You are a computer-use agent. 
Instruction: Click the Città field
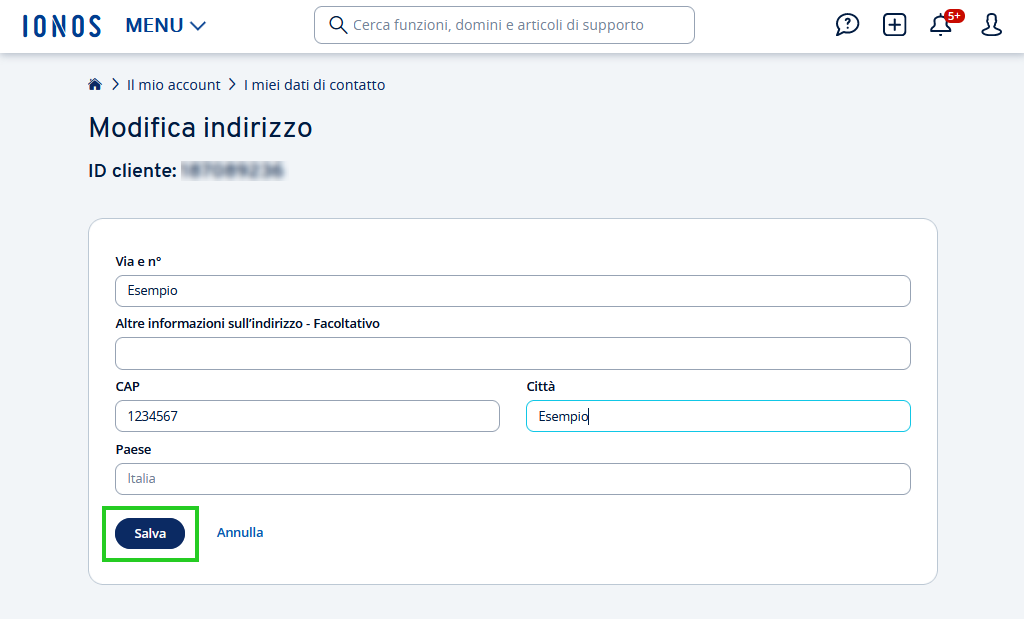718,416
